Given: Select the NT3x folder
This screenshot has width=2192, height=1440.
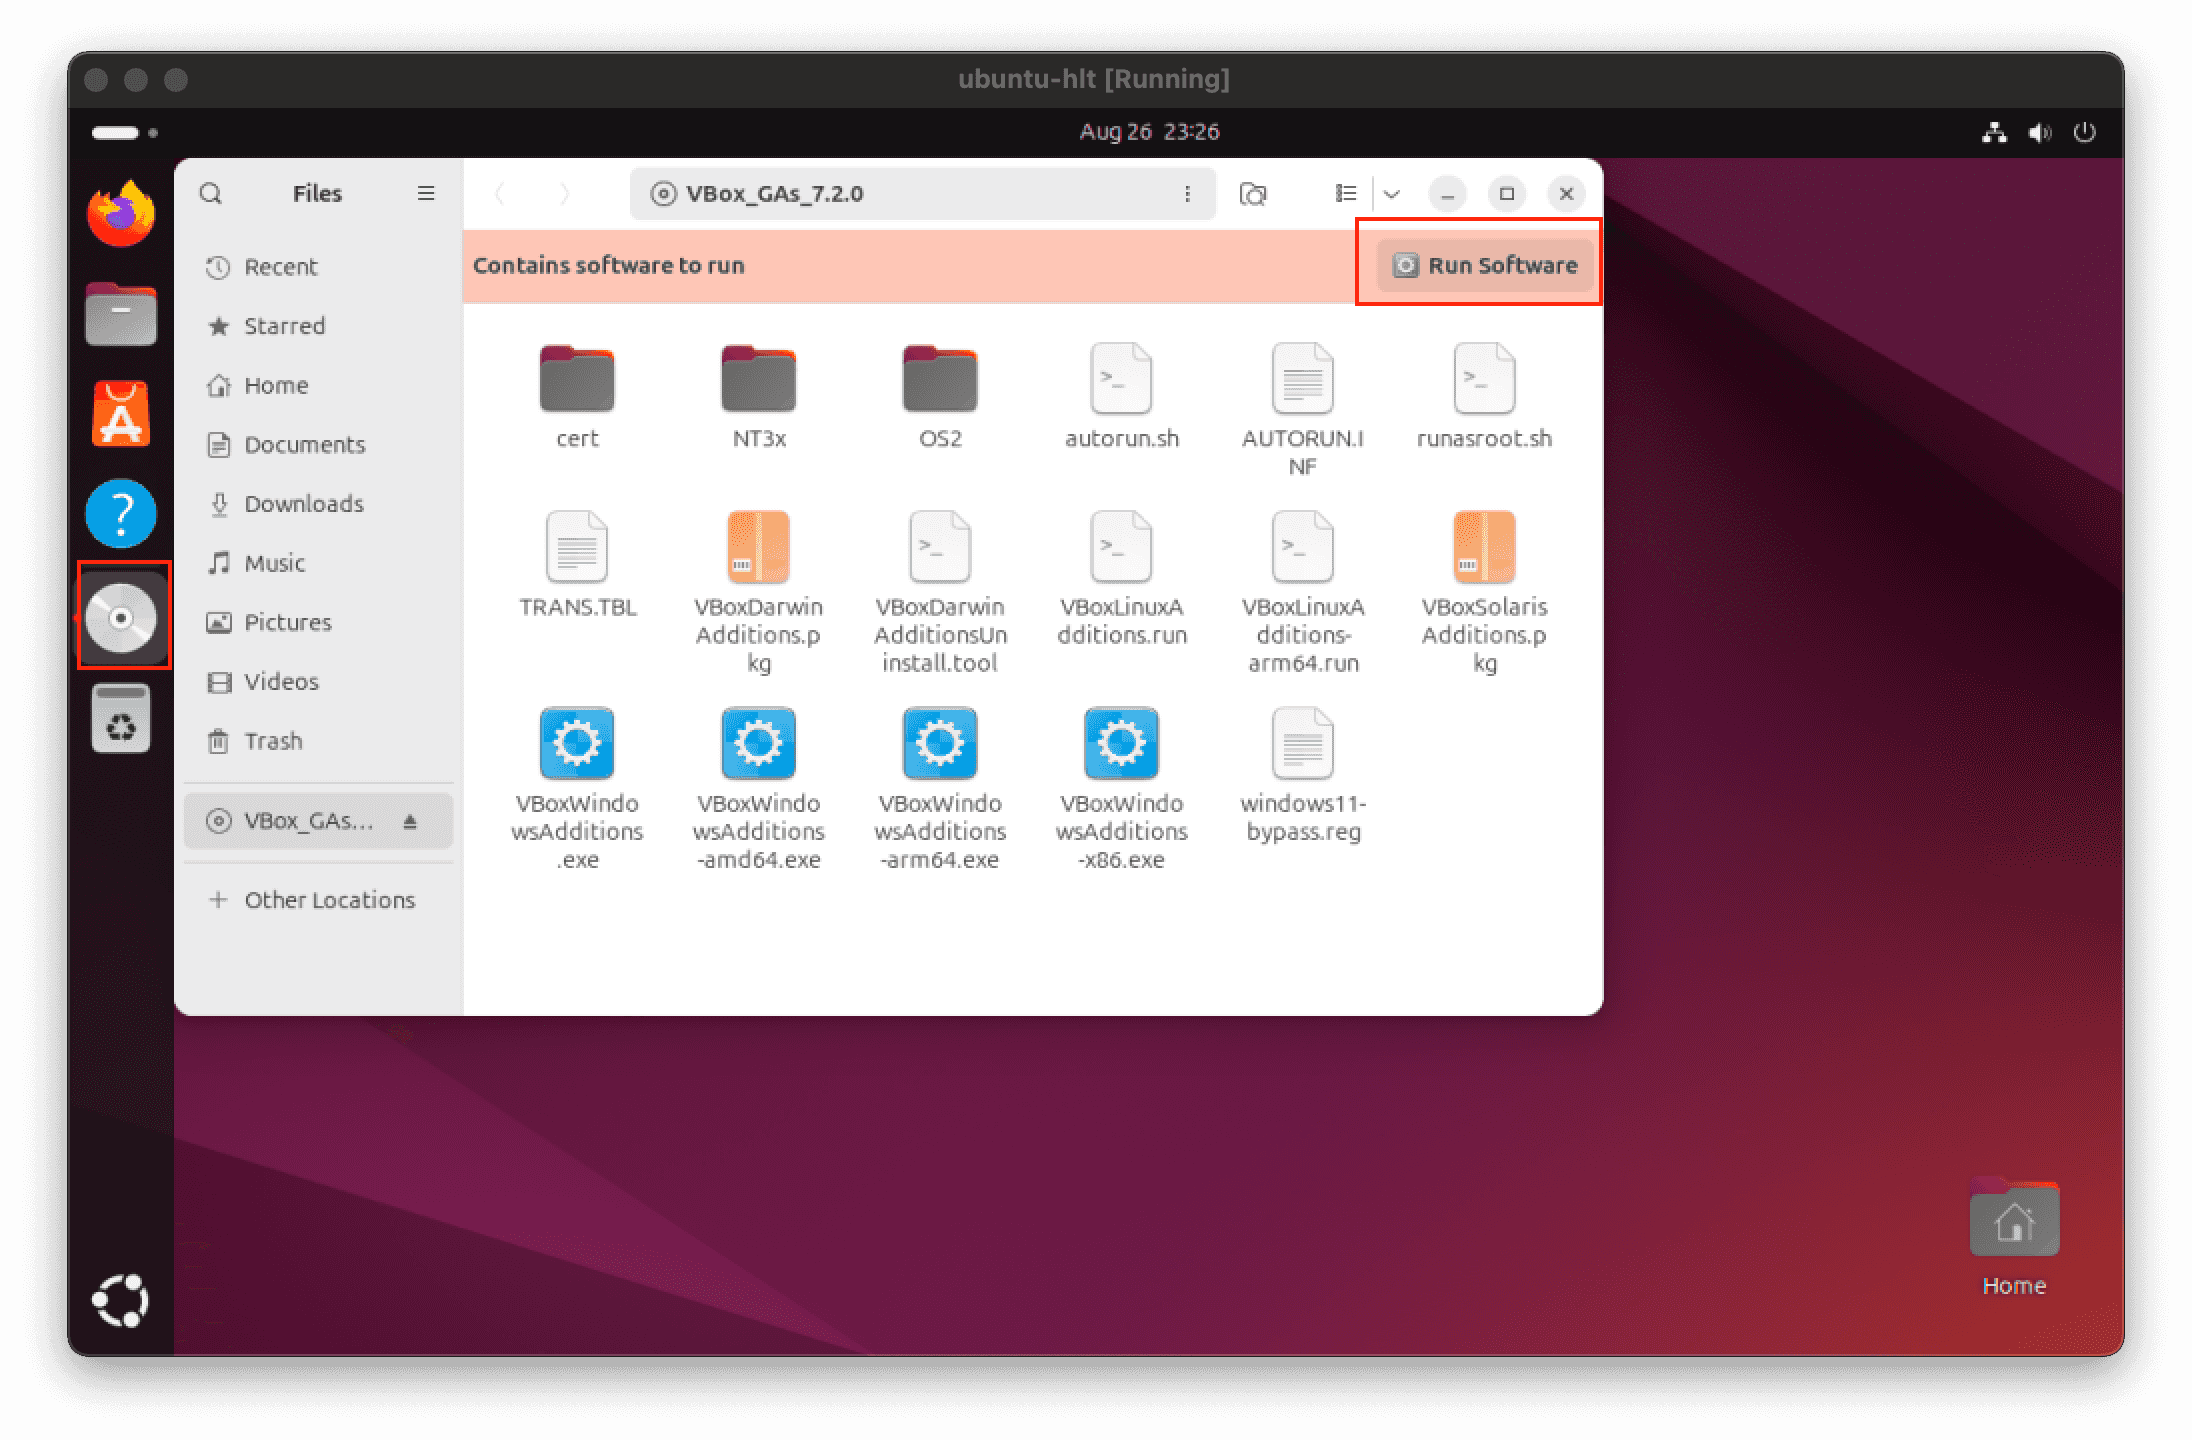Looking at the screenshot, I should click(x=759, y=396).
